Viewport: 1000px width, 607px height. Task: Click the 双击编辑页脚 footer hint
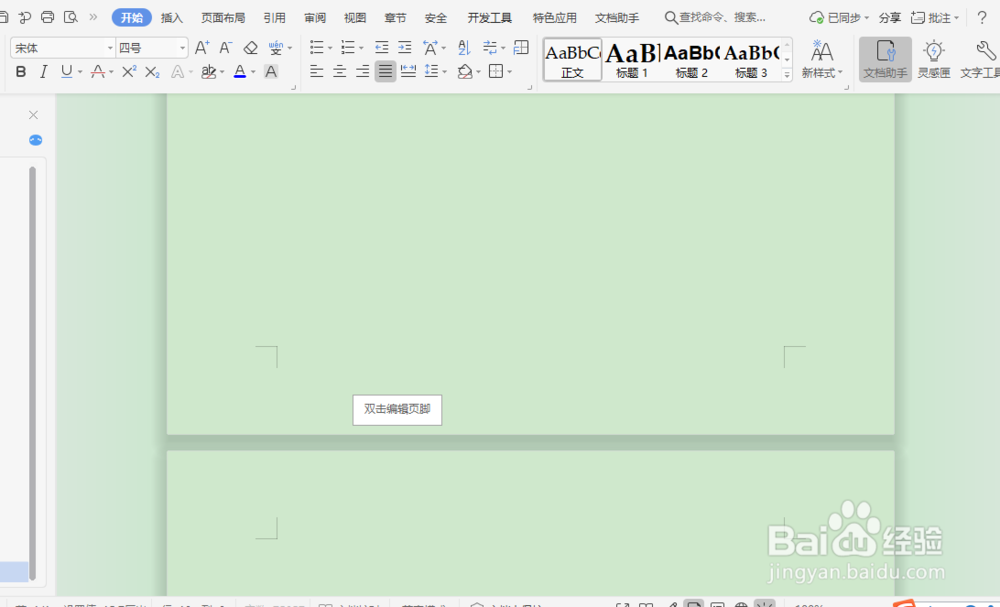tap(397, 409)
